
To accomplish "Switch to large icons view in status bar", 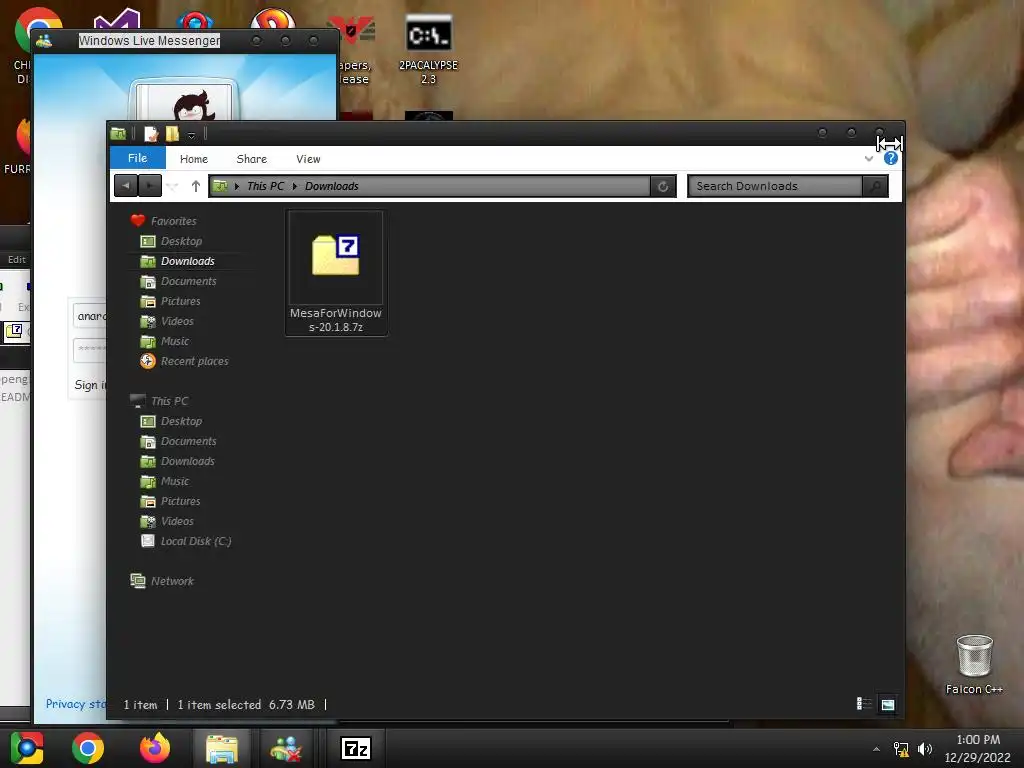I will pos(888,704).
